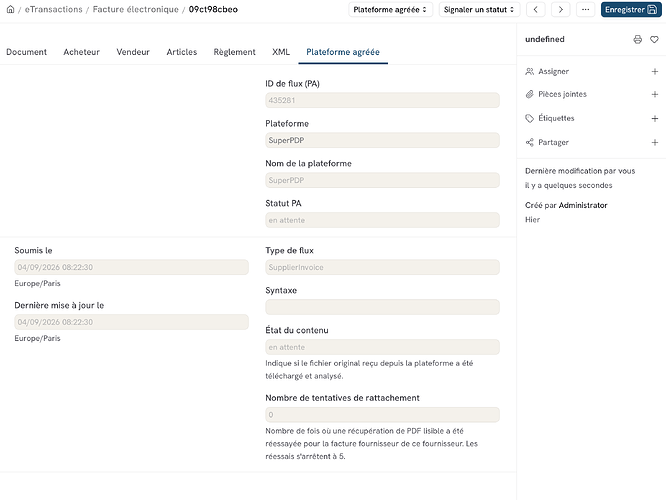Click the Dernière mise à jour le field
666x500 pixels.
(131, 322)
